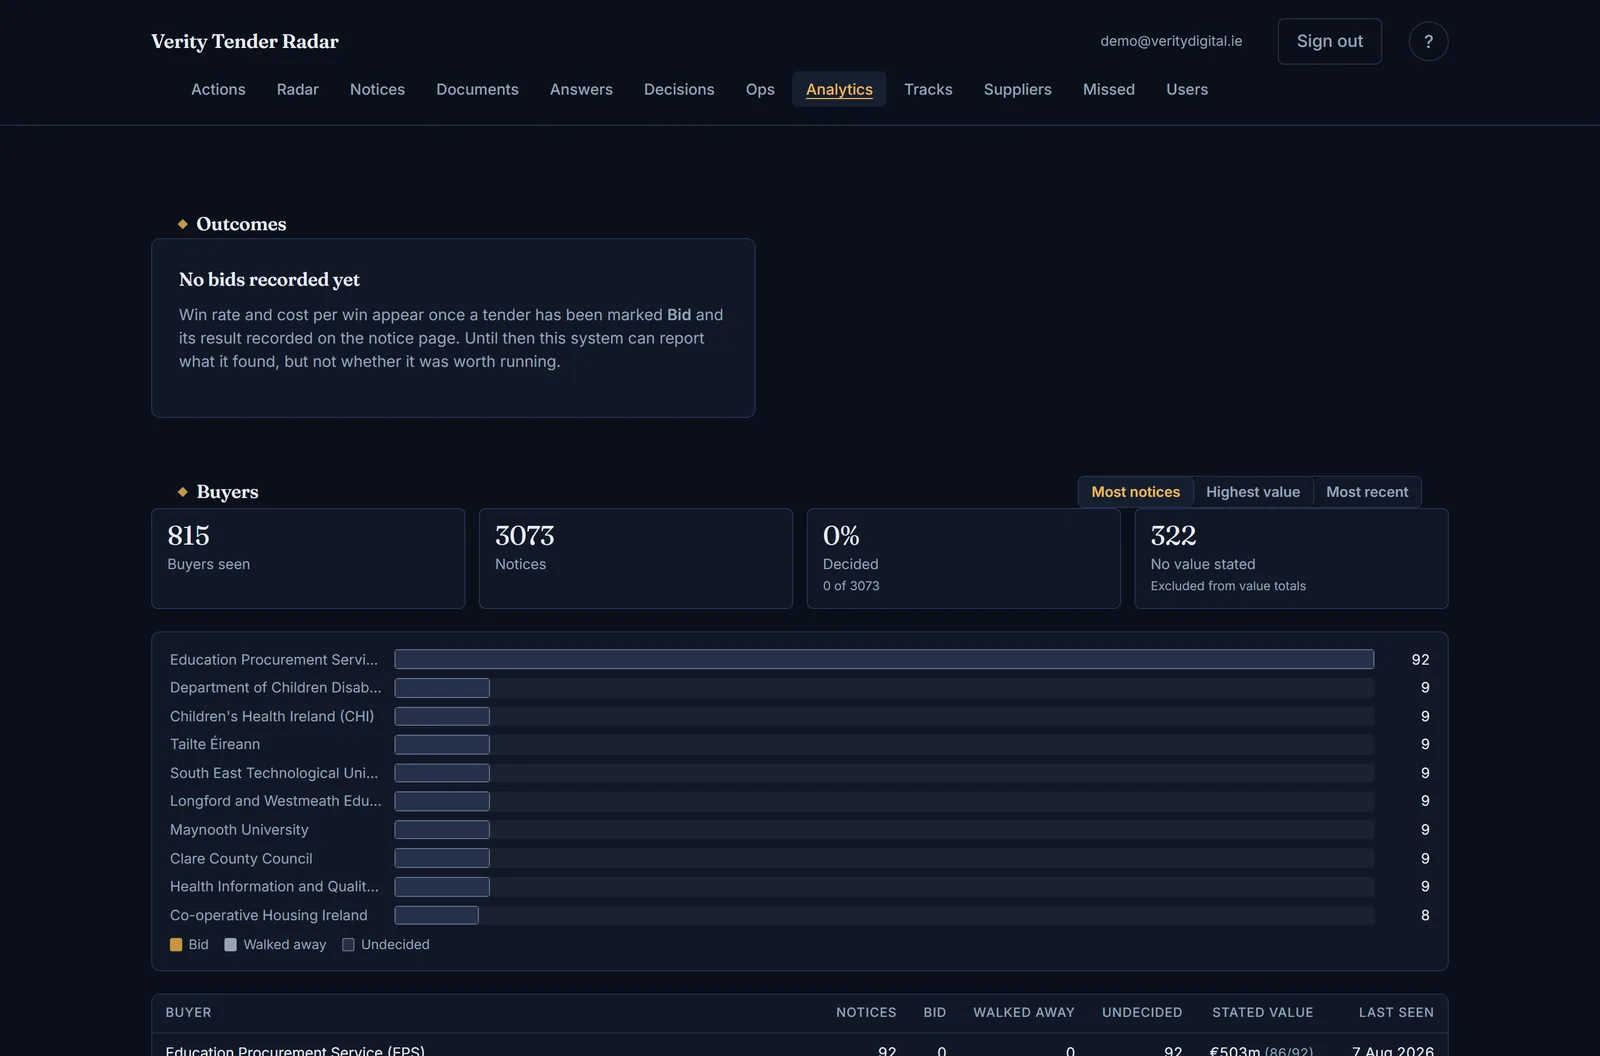Screen dimensions: 1600x1056
Task: Click the Outcomes section heading
Action: pyautogui.click(x=241, y=224)
